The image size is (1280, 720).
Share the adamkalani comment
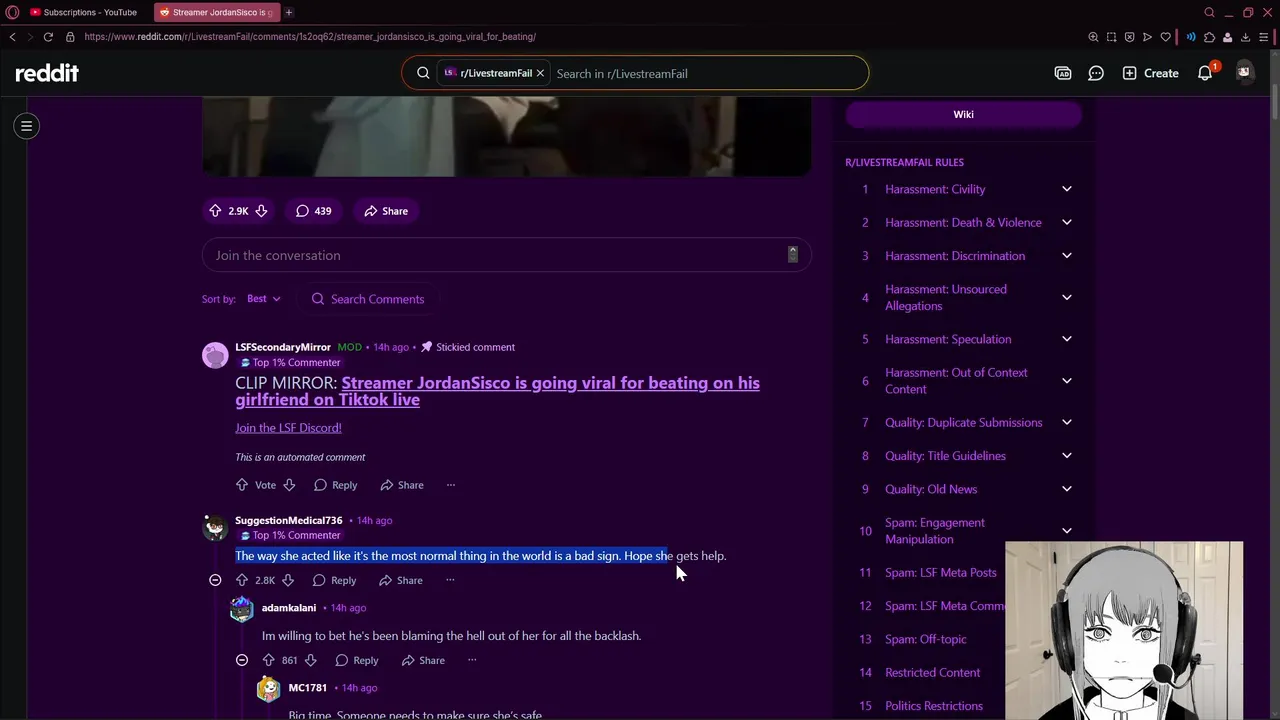pyautogui.click(x=423, y=660)
